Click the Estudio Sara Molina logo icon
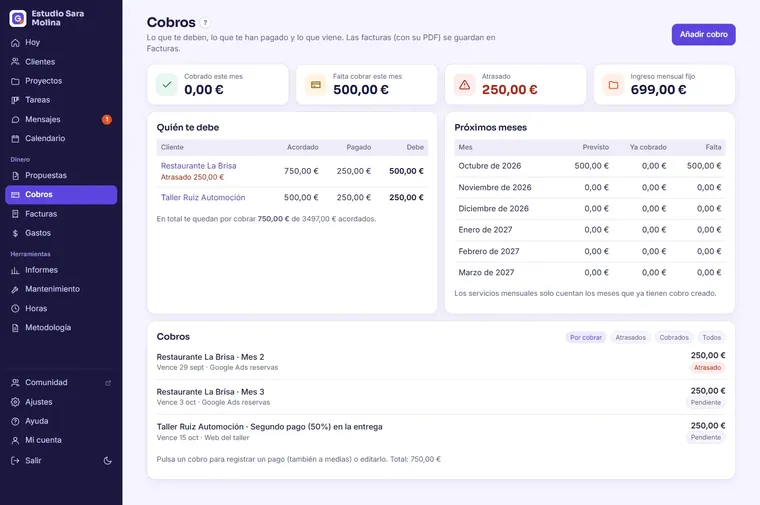Viewport: 760px width, 505px height. (18, 18)
